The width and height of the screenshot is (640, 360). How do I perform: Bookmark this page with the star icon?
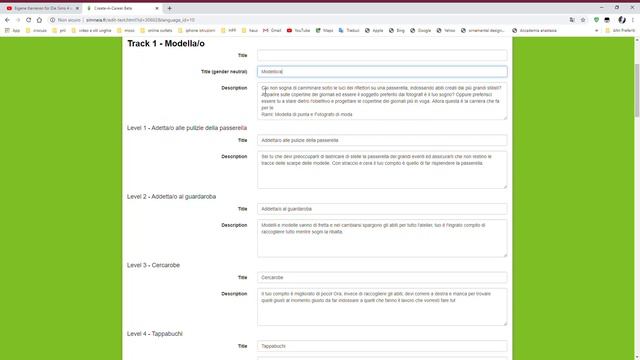(583, 20)
